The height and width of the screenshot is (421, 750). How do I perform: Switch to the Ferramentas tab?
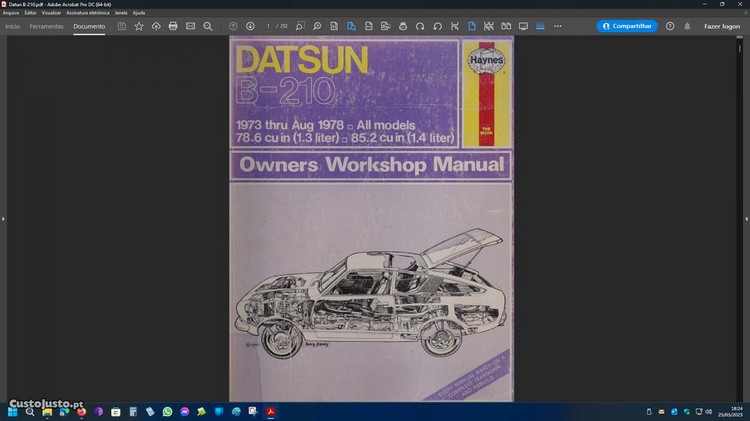(46, 26)
